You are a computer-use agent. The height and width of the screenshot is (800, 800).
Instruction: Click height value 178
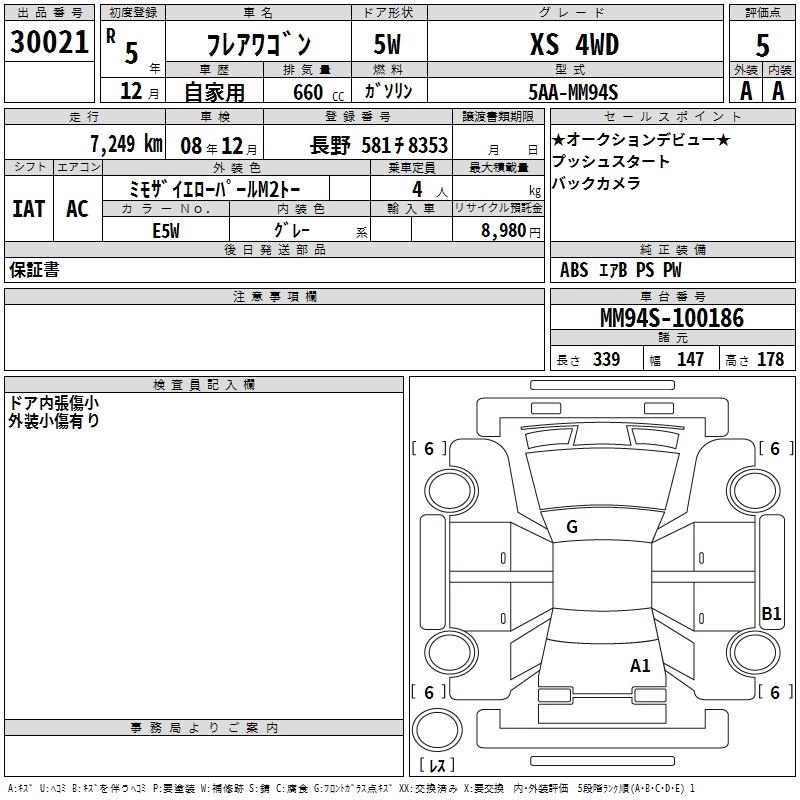pos(770,359)
